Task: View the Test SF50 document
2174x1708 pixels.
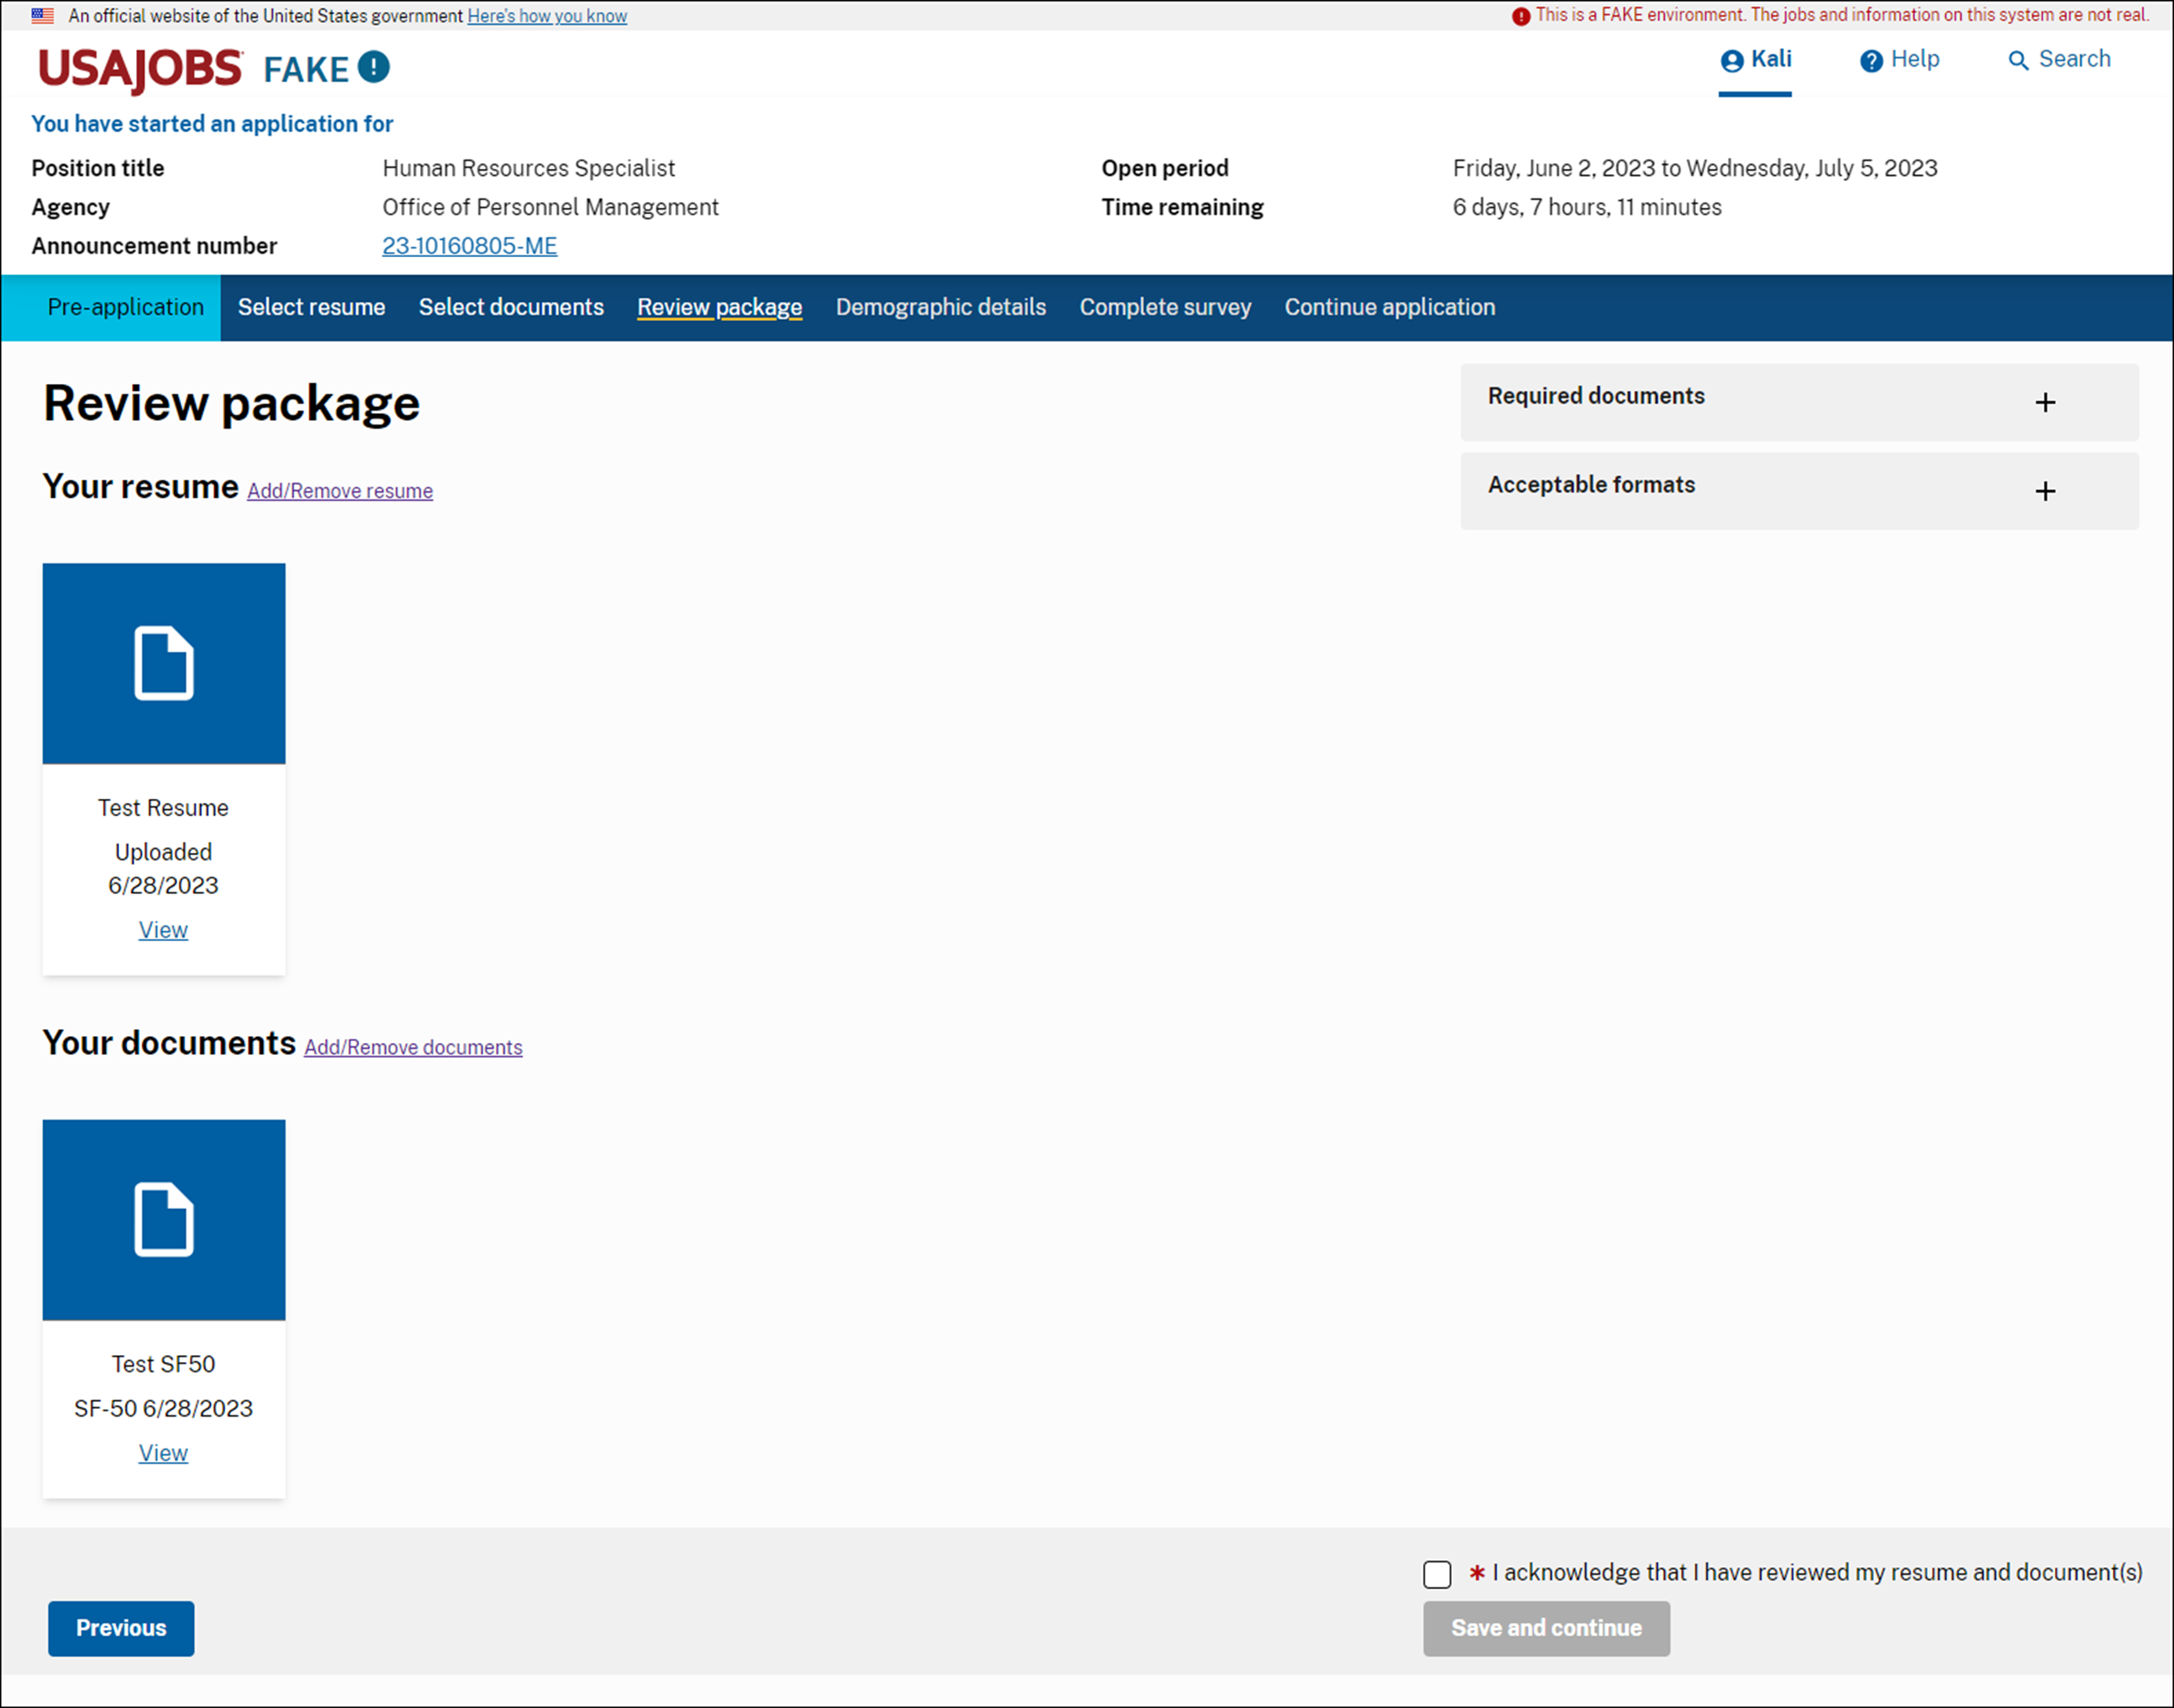Action: click(x=163, y=1453)
